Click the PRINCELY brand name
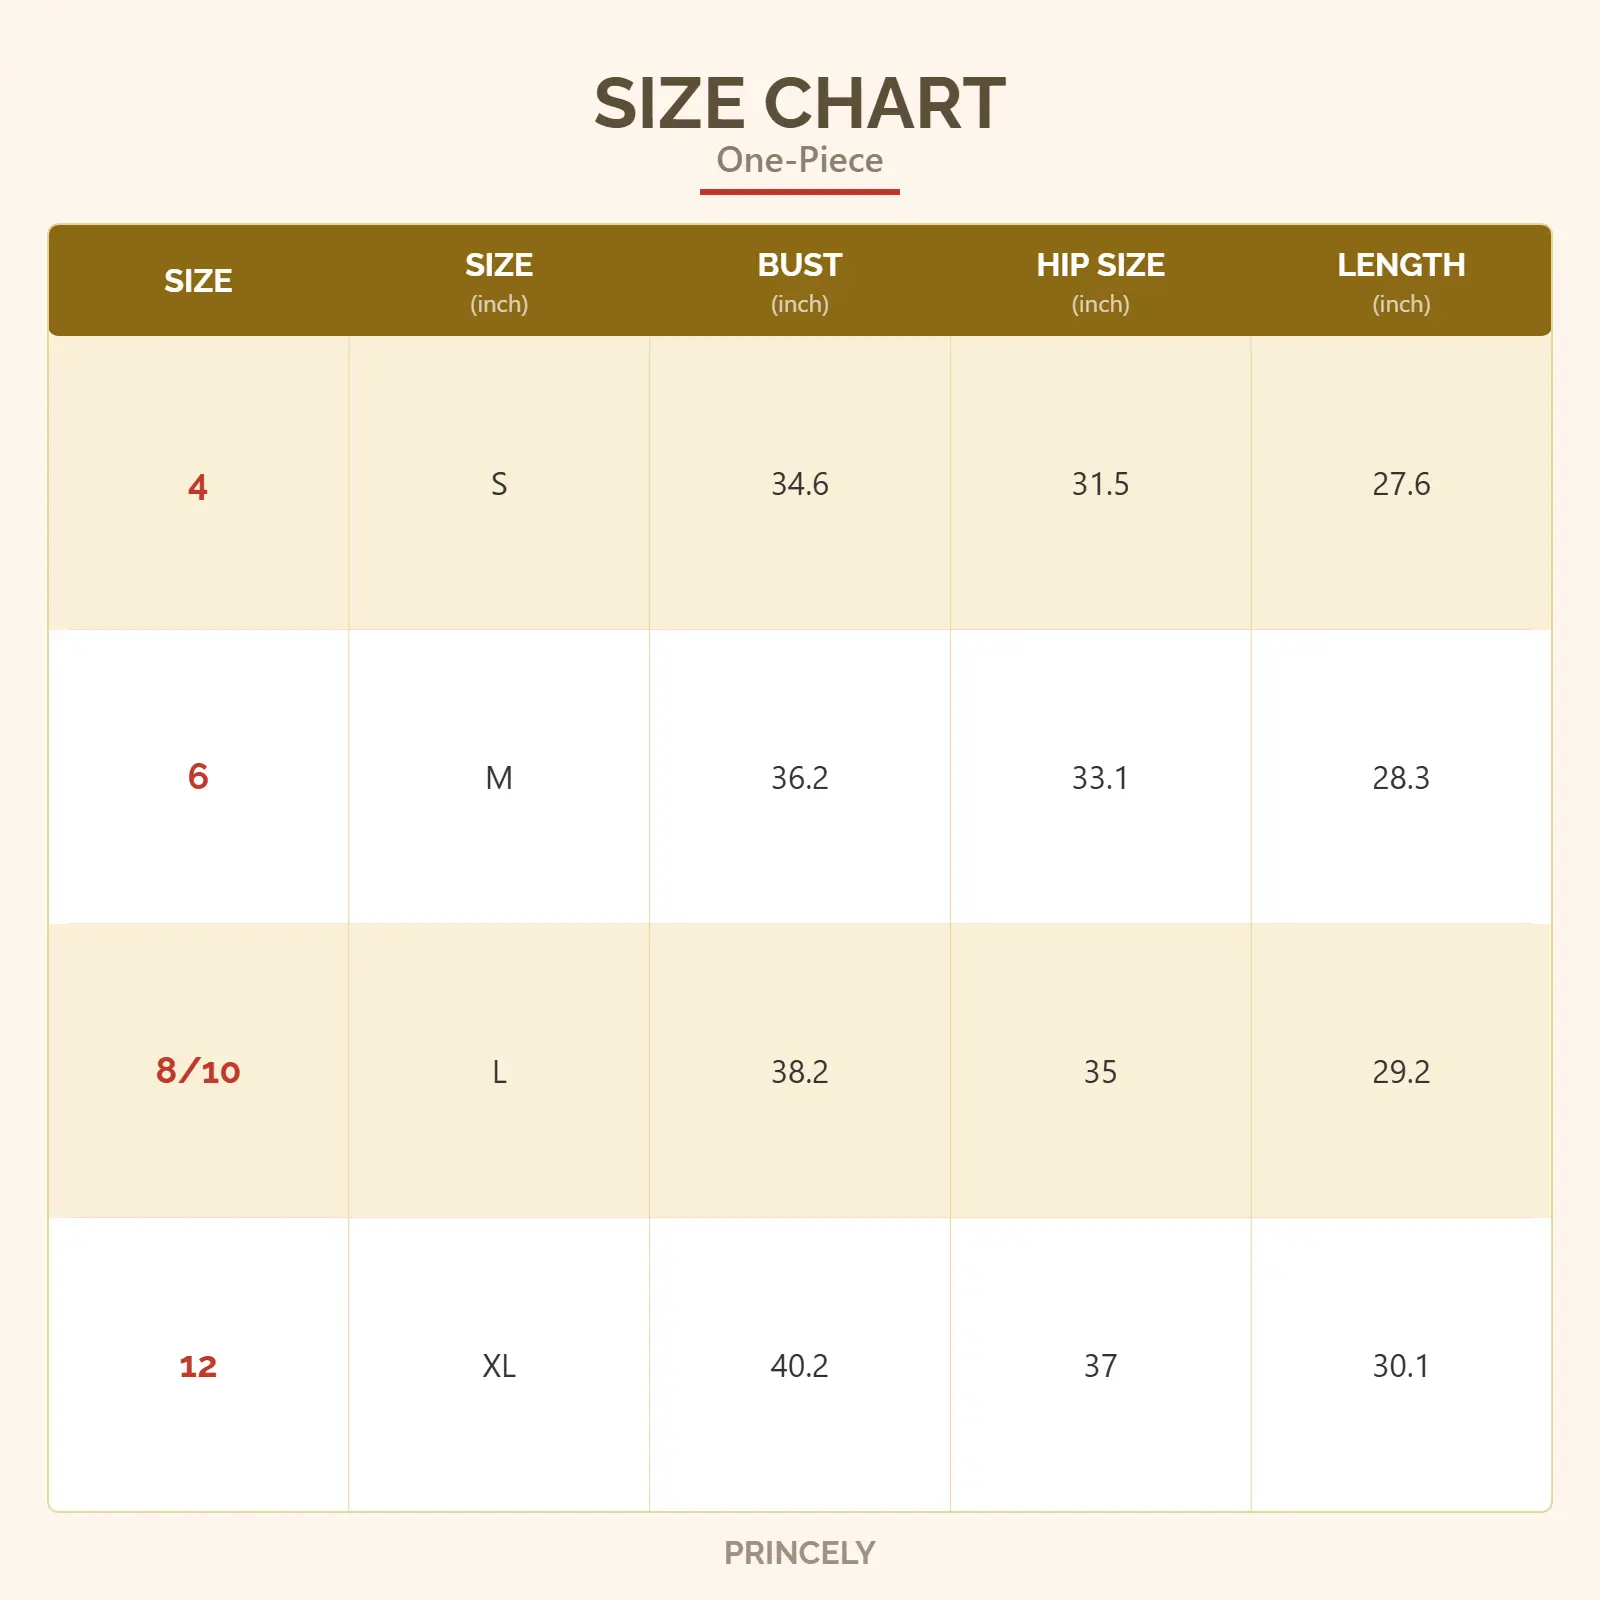This screenshot has width=1600, height=1600. coord(799,1553)
